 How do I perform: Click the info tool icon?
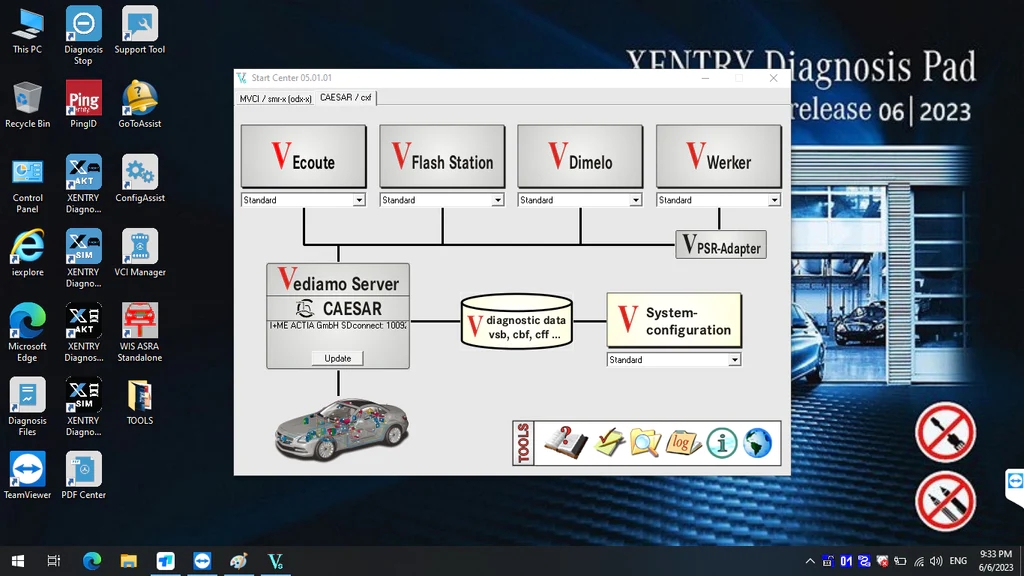(722, 443)
